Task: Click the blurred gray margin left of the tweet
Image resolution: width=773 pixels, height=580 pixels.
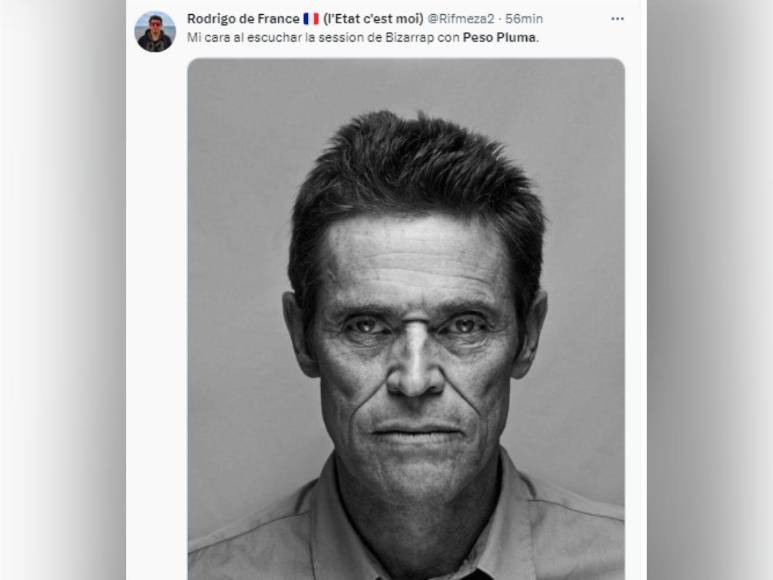Action: (62, 300)
